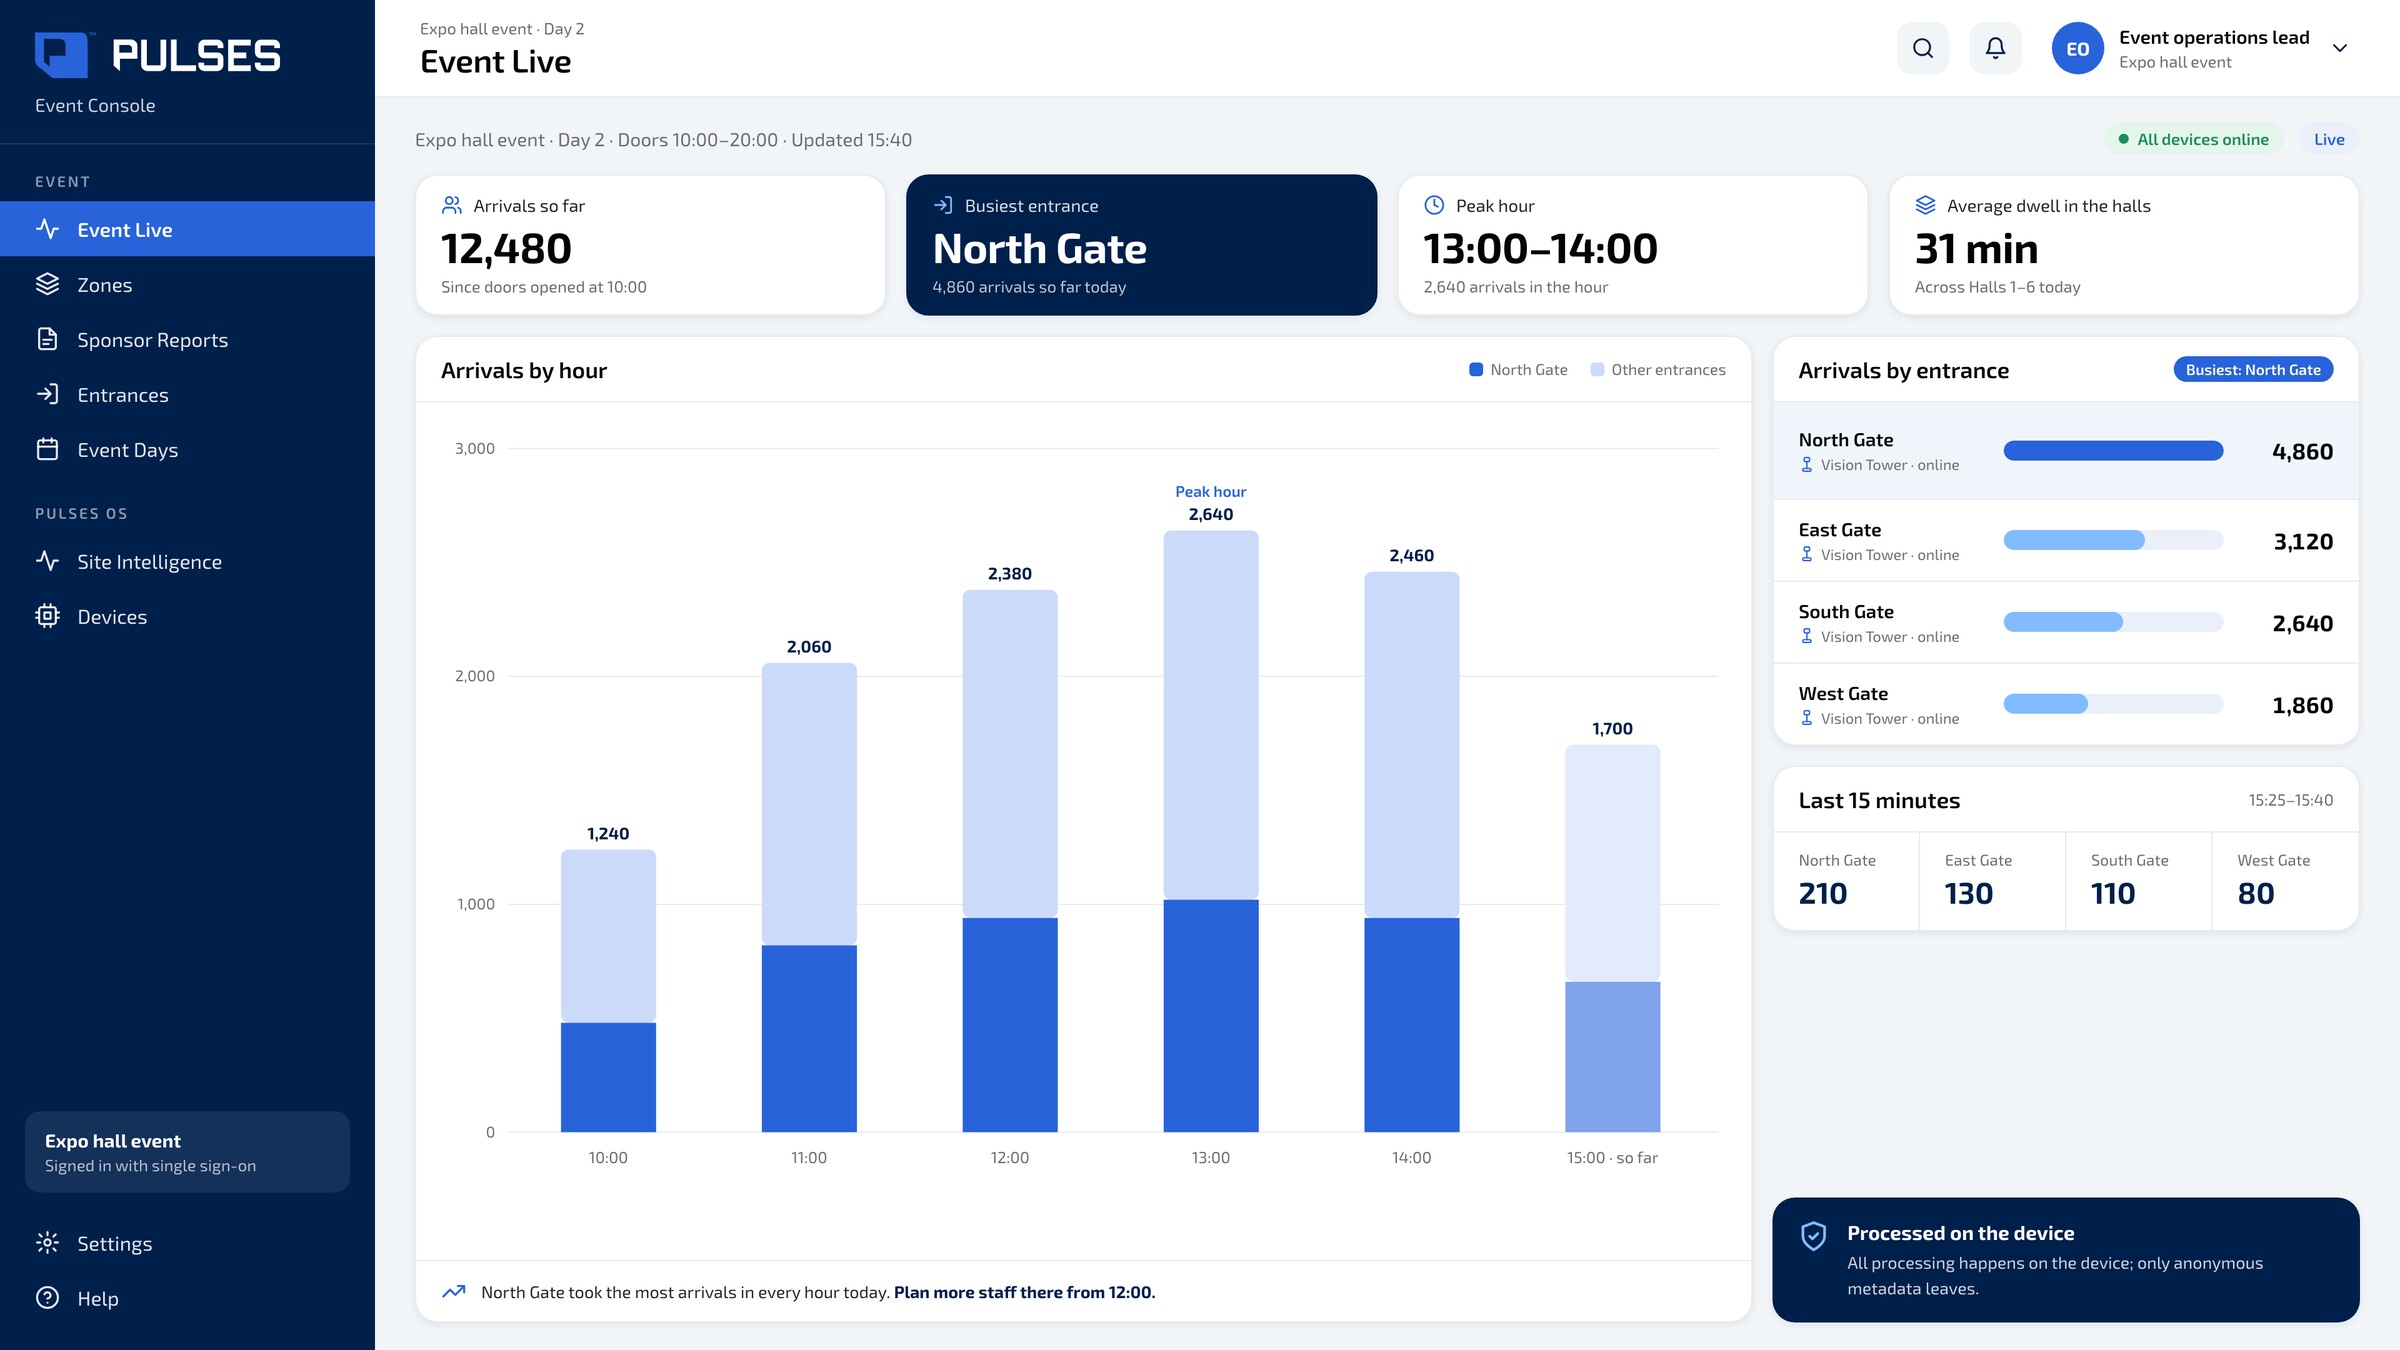Navigate to Entrances
The height and width of the screenshot is (1350, 2400).
(x=187, y=394)
